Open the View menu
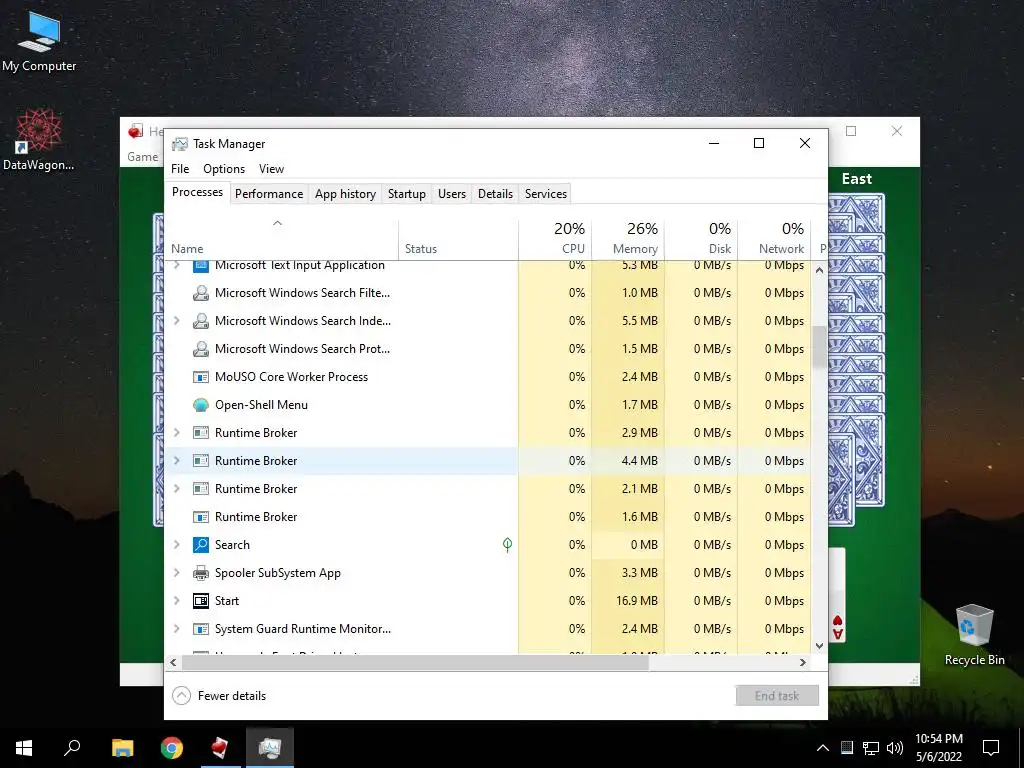Image resolution: width=1024 pixels, height=768 pixels. coord(271,168)
